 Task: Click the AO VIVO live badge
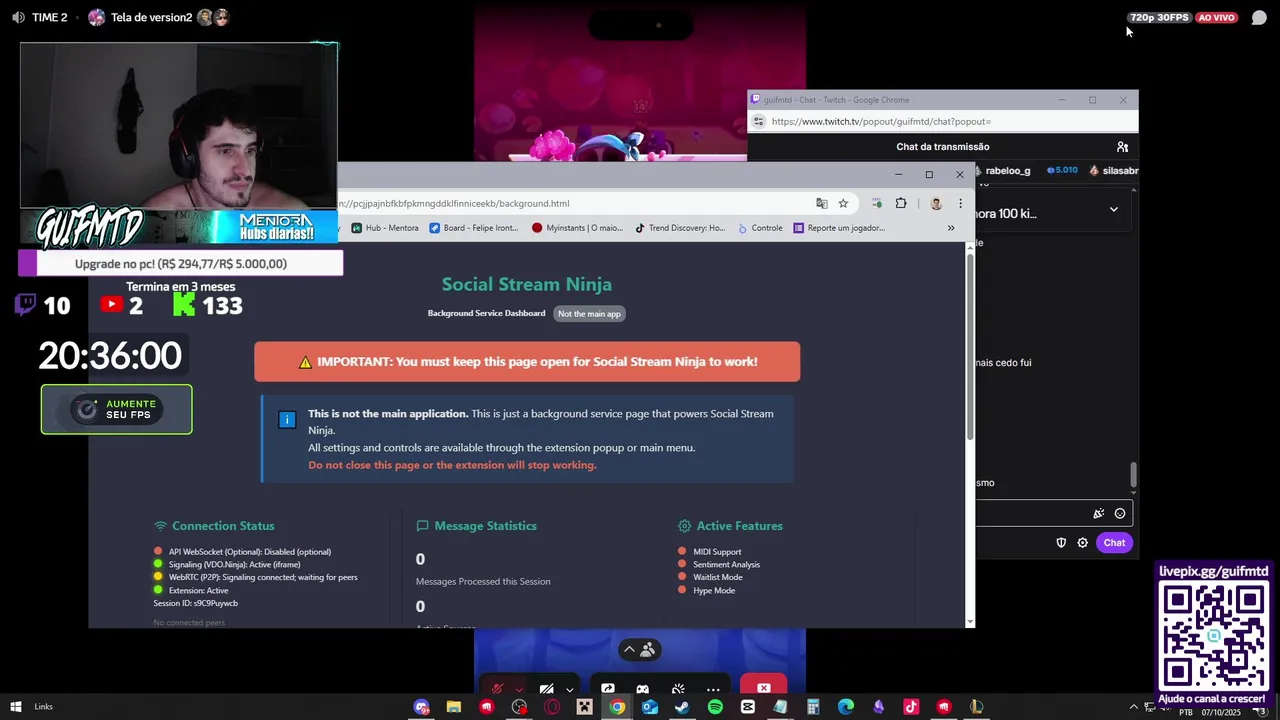(1216, 17)
